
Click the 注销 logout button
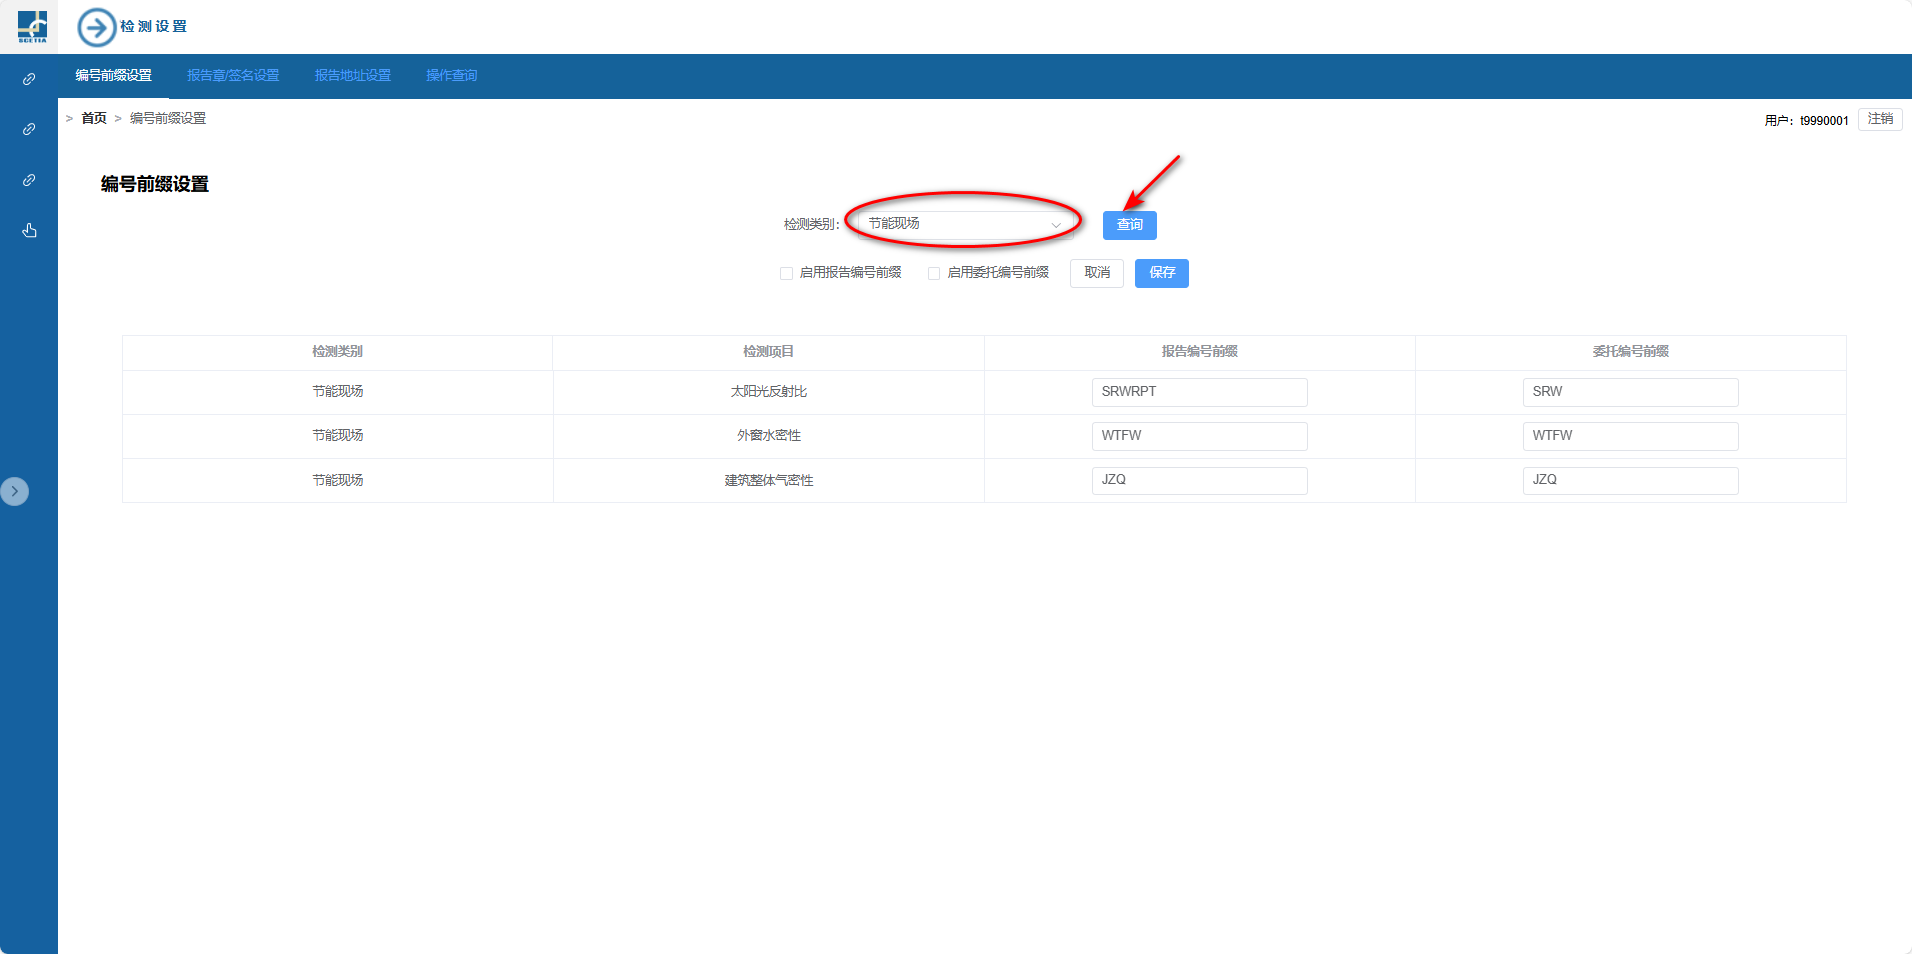pyautogui.click(x=1880, y=119)
